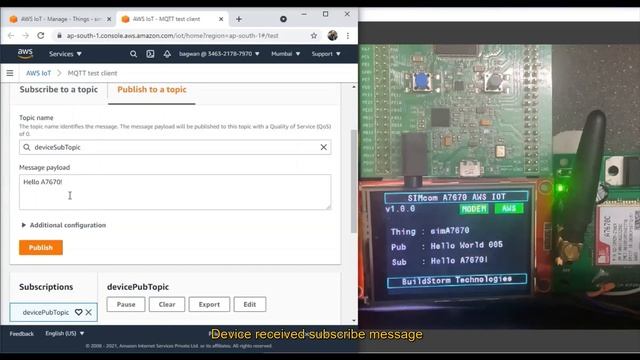Reload the browser page
The width and height of the screenshot is (640, 360).
click(x=41, y=36)
